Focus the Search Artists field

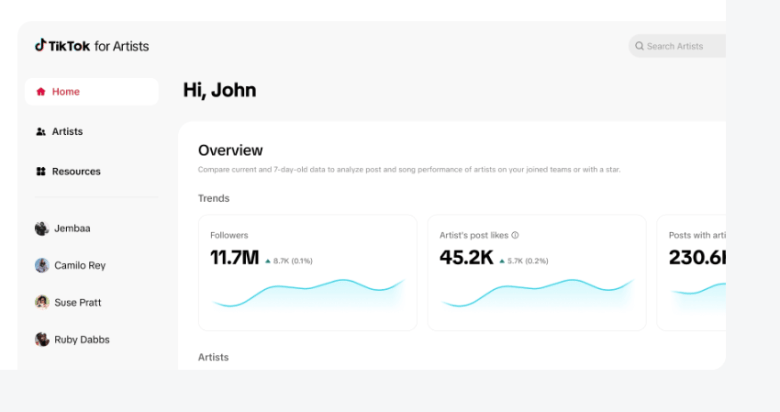coord(677,46)
